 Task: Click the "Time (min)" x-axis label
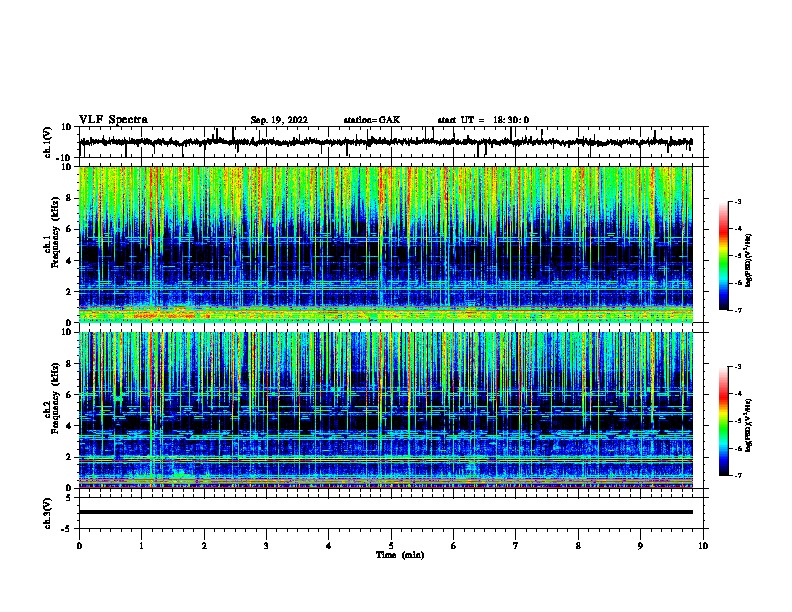(x=400, y=555)
